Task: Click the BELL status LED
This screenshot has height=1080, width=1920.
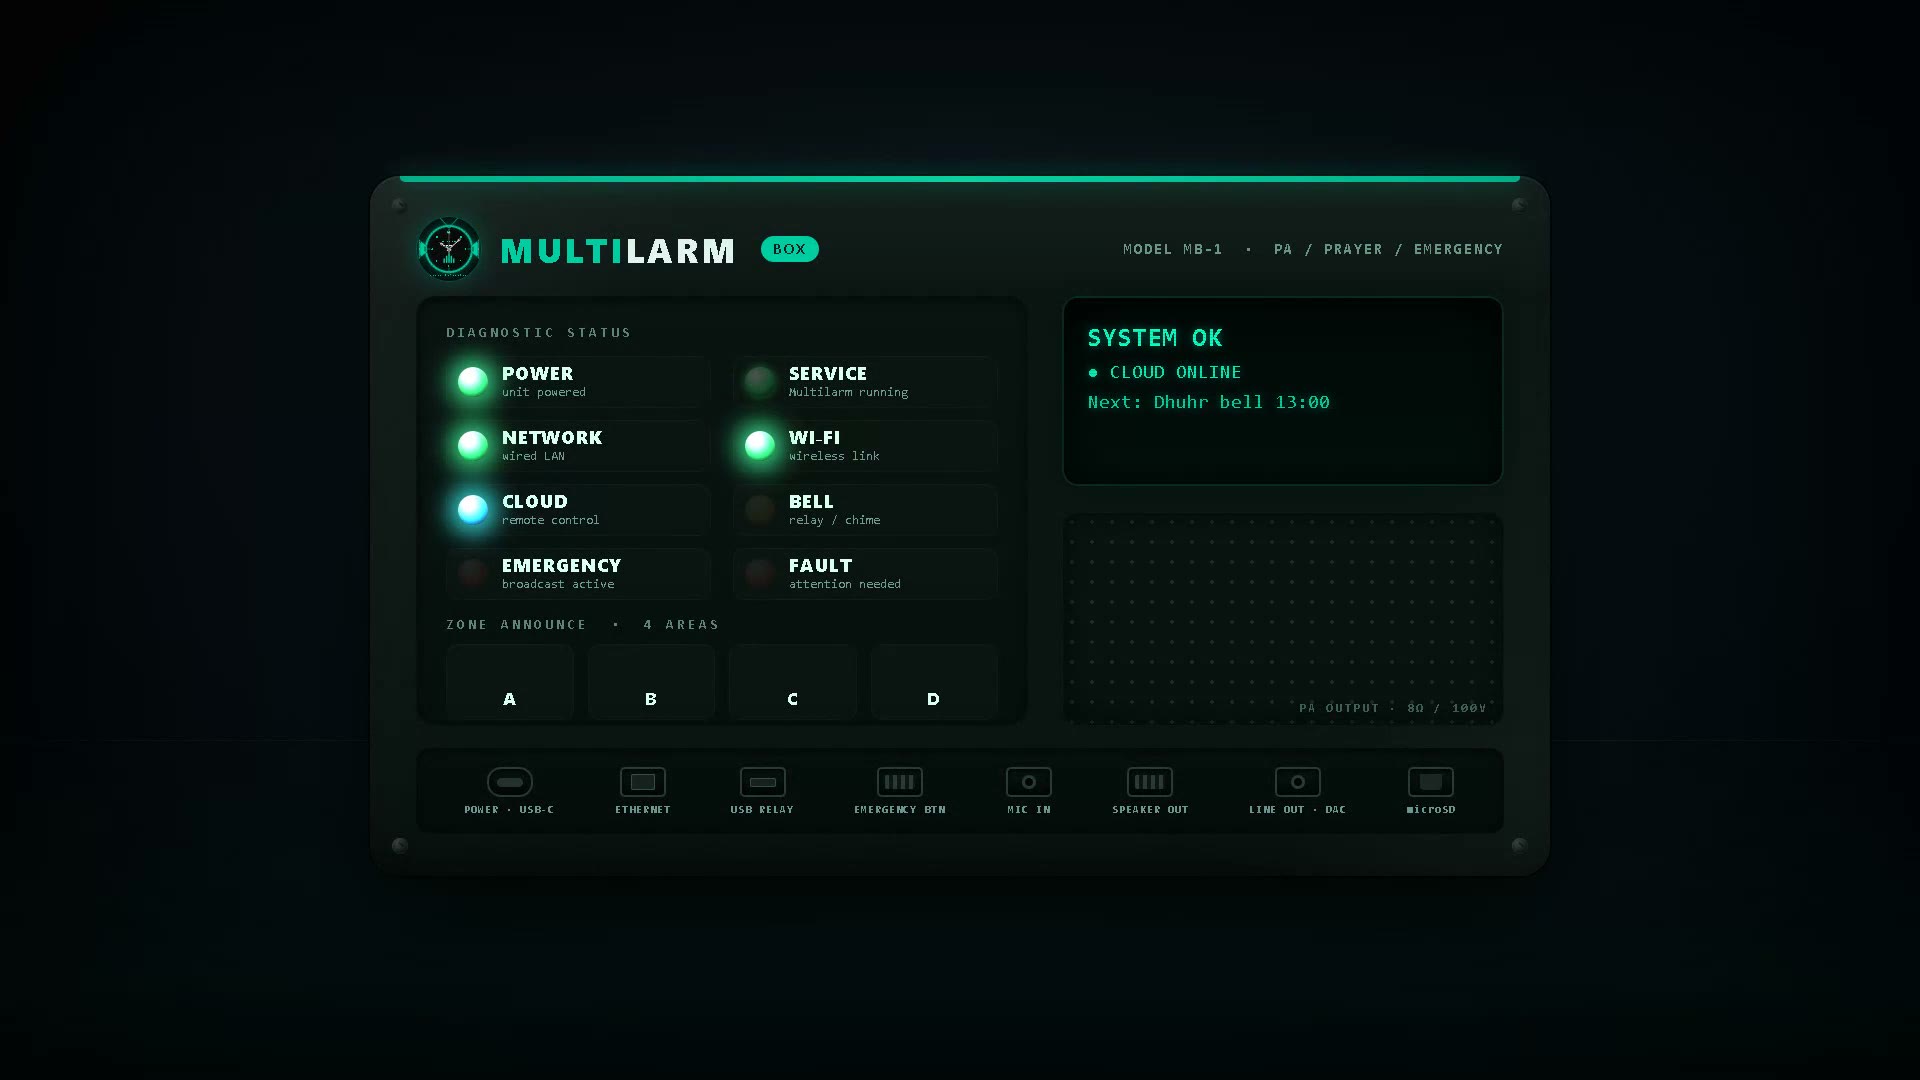Action: (760, 509)
